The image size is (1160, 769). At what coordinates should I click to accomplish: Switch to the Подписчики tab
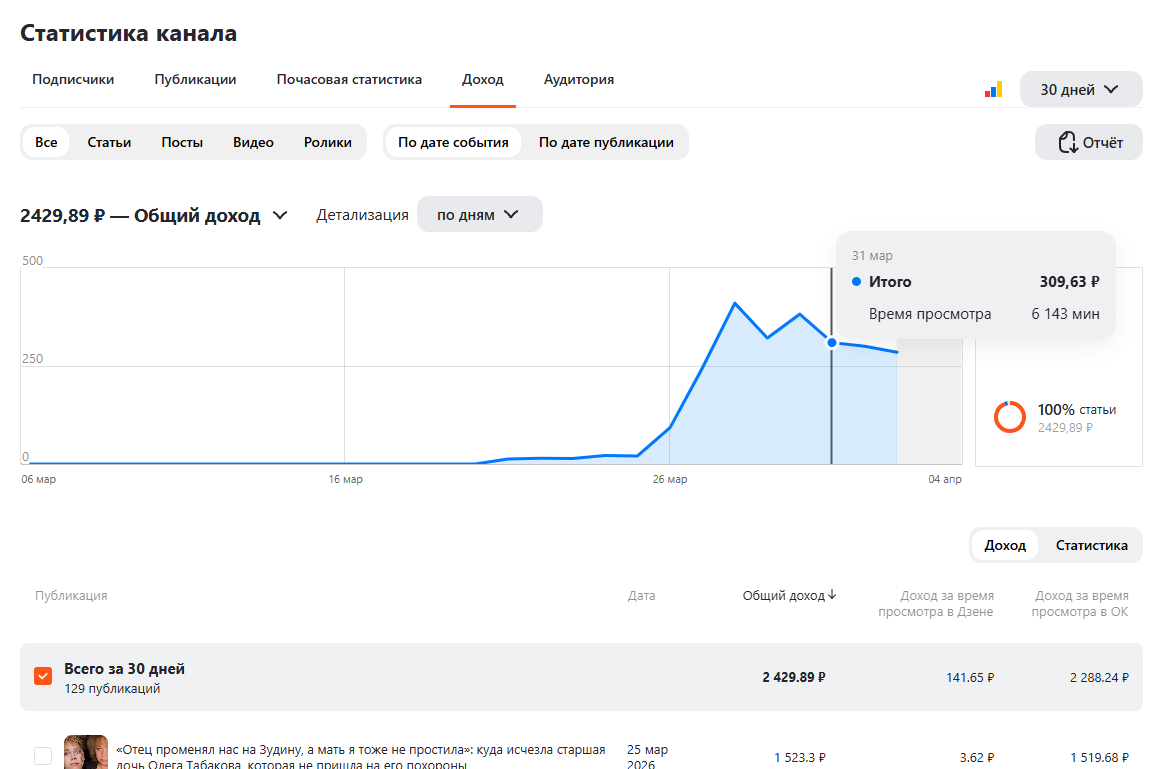tap(73, 79)
